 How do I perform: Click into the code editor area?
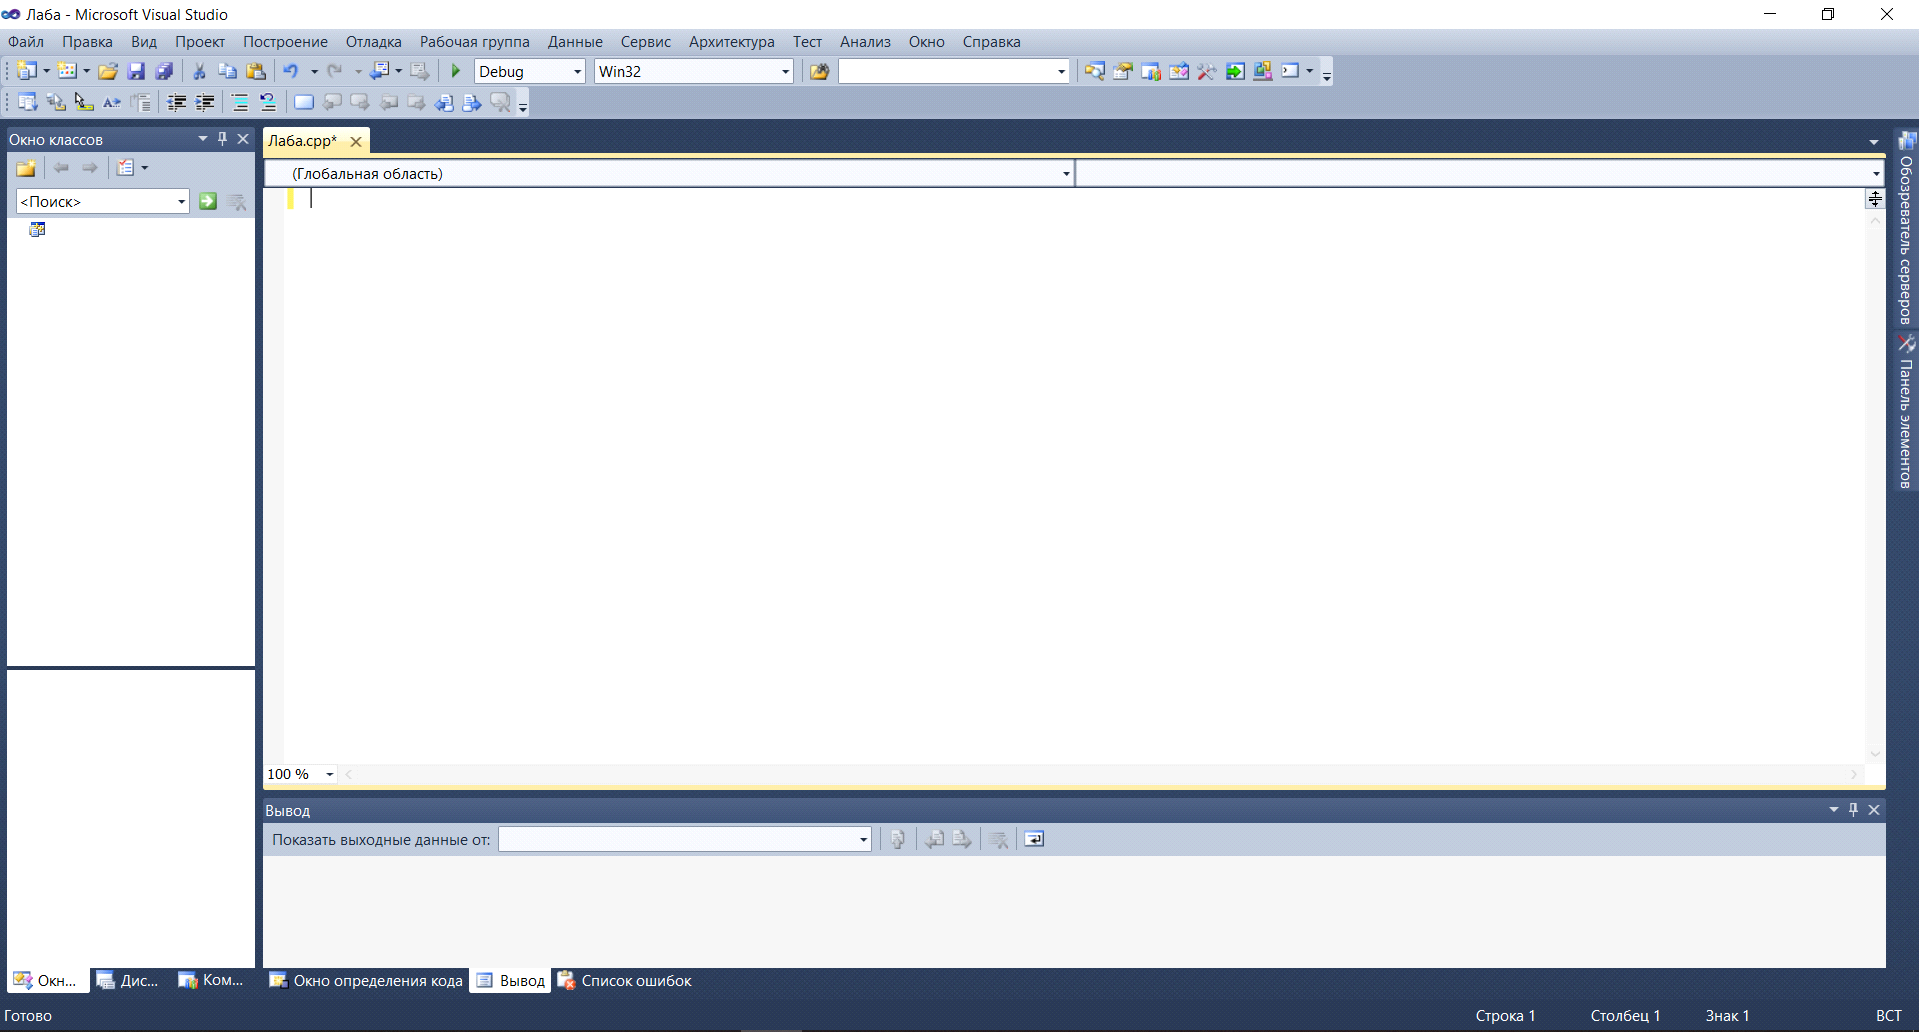[1074, 476]
